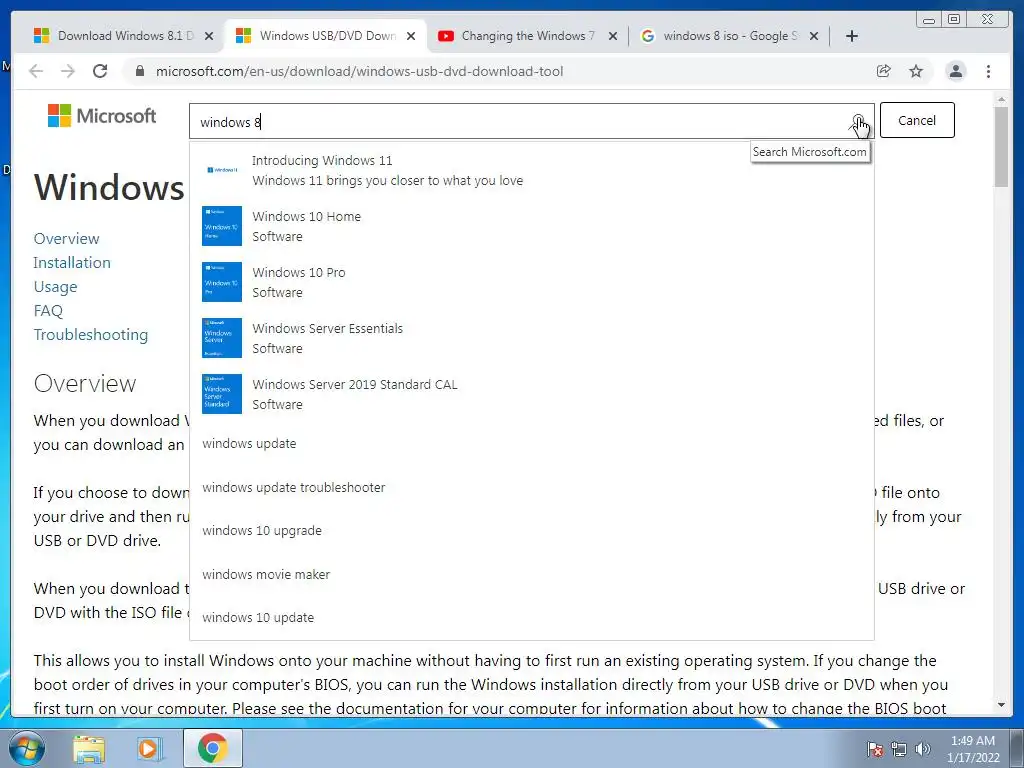Click the share page icon in address bar
The image size is (1024, 768).
pyautogui.click(x=884, y=71)
